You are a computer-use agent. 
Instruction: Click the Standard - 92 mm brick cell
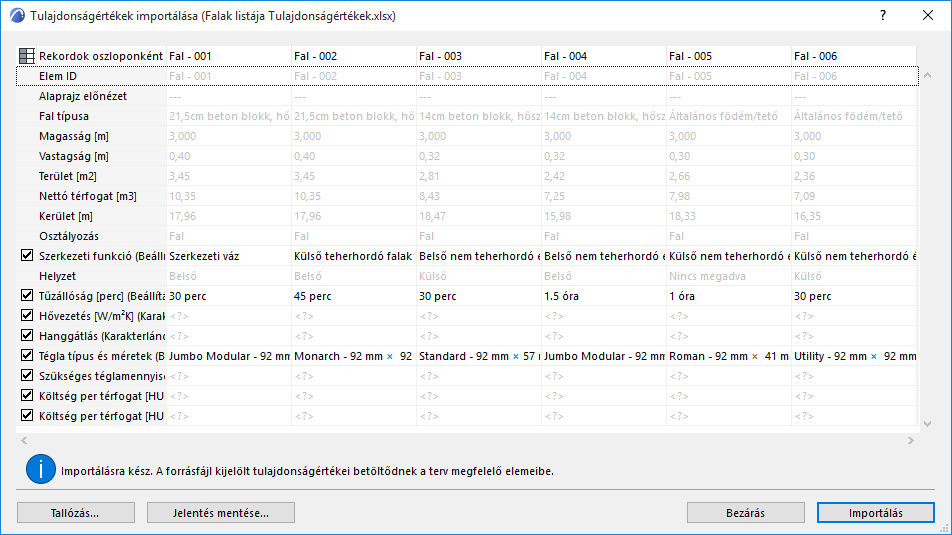pyautogui.click(x=479, y=356)
